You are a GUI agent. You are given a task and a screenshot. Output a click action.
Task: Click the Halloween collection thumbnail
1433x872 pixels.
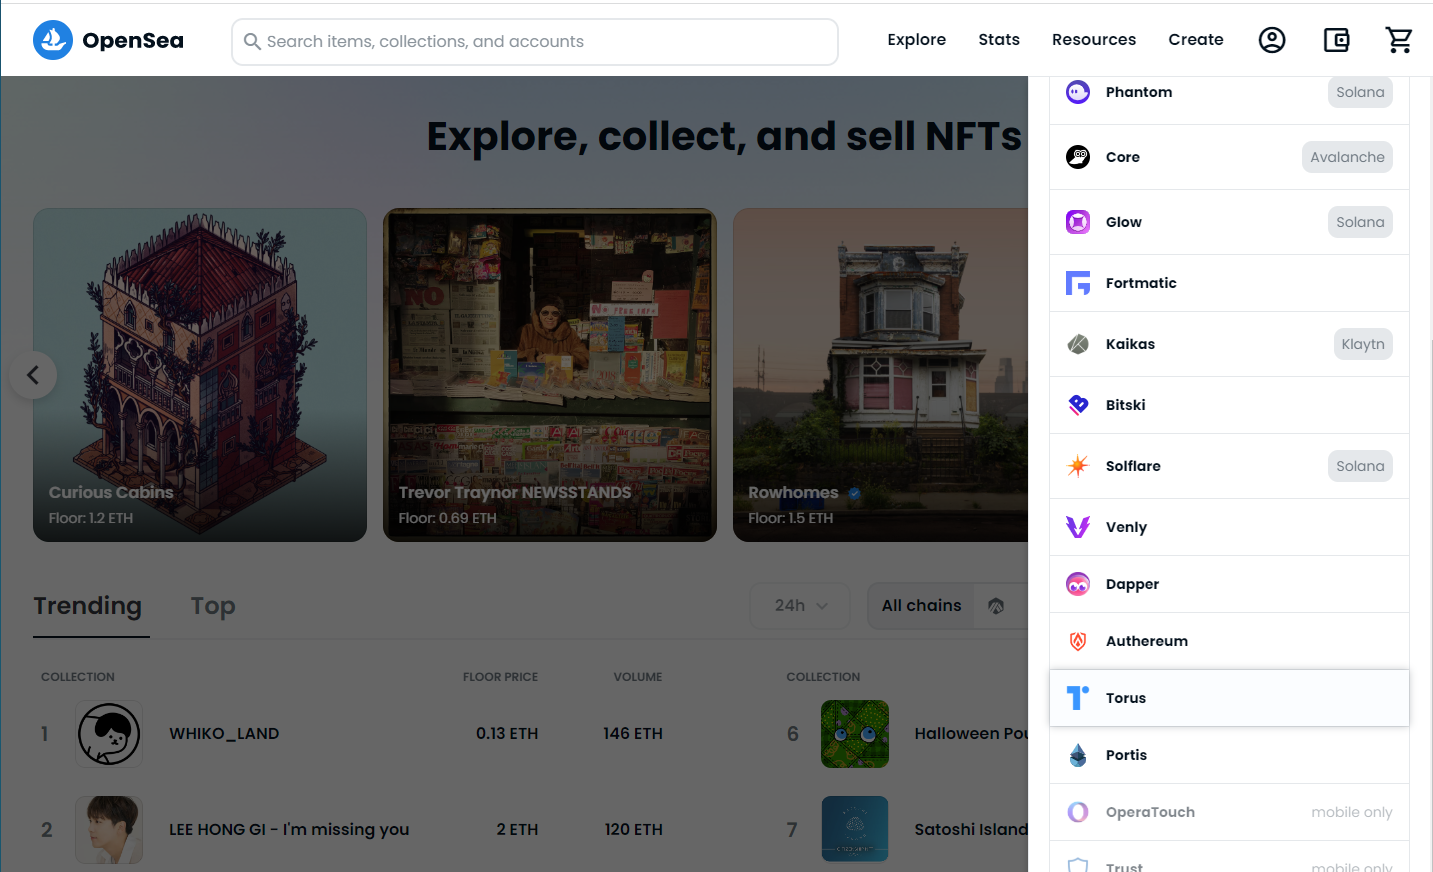point(855,734)
